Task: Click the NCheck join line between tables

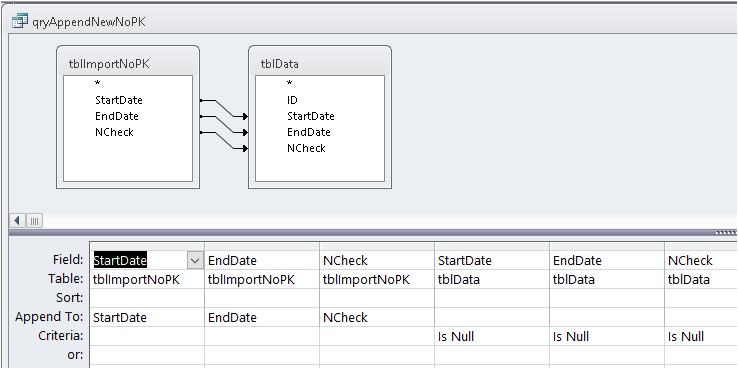Action: pyautogui.click(x=224, y=140)
